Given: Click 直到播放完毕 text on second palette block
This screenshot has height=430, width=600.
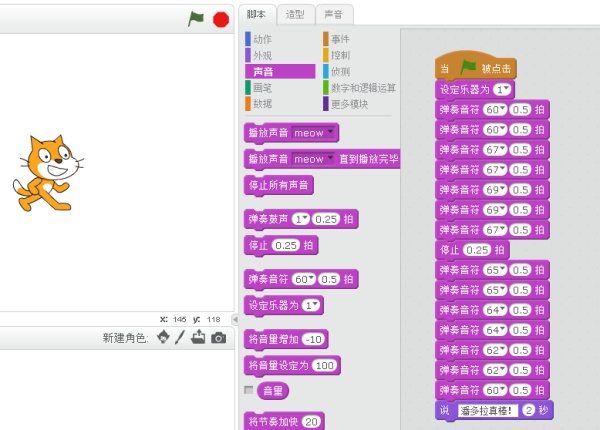Looking at the screenshot, I should (x=369, y=159).
